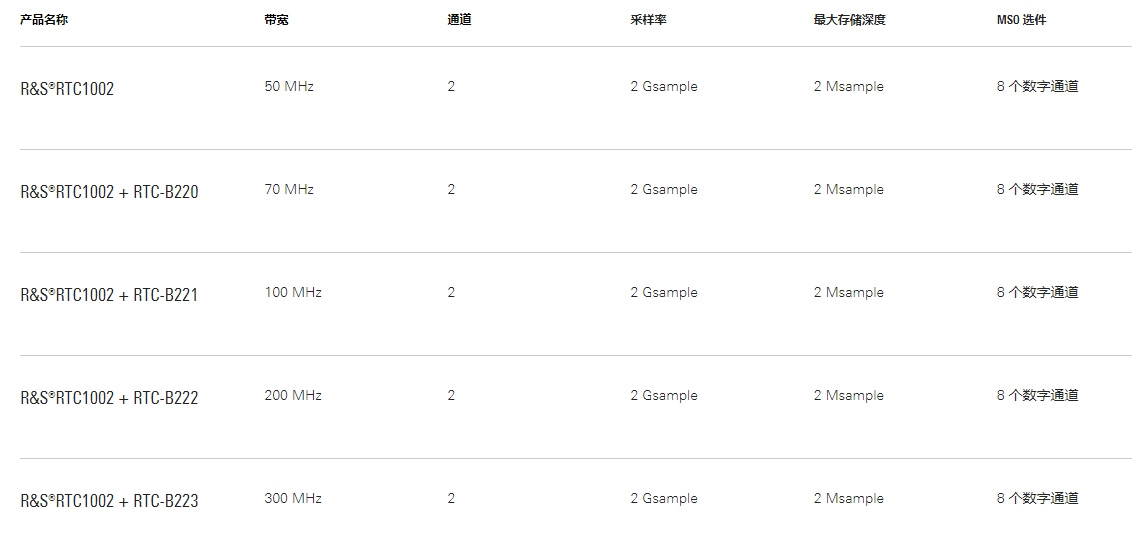Click the channel count in RTC-B220 row
1132x555 pixels.
451,190
